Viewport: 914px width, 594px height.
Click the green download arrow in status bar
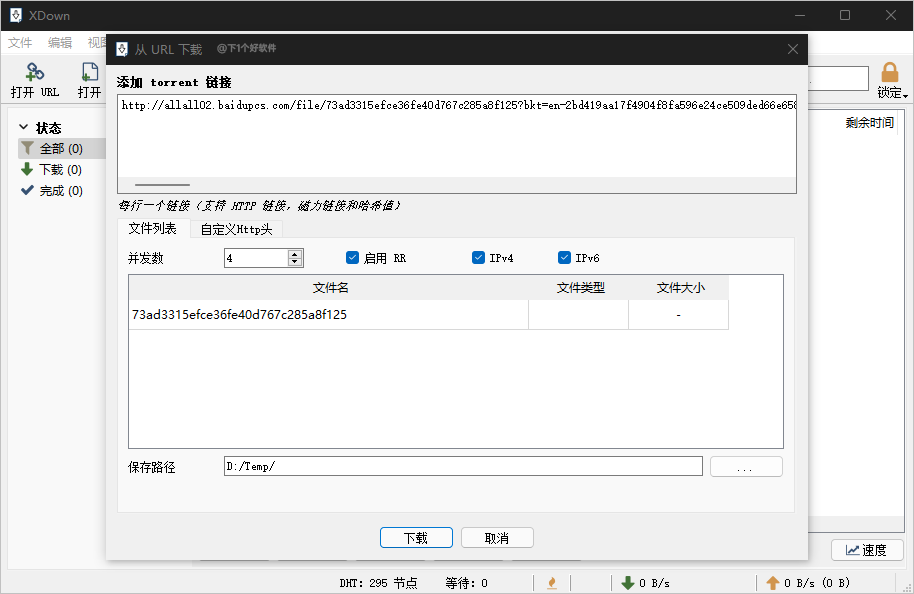coord(628,583)
